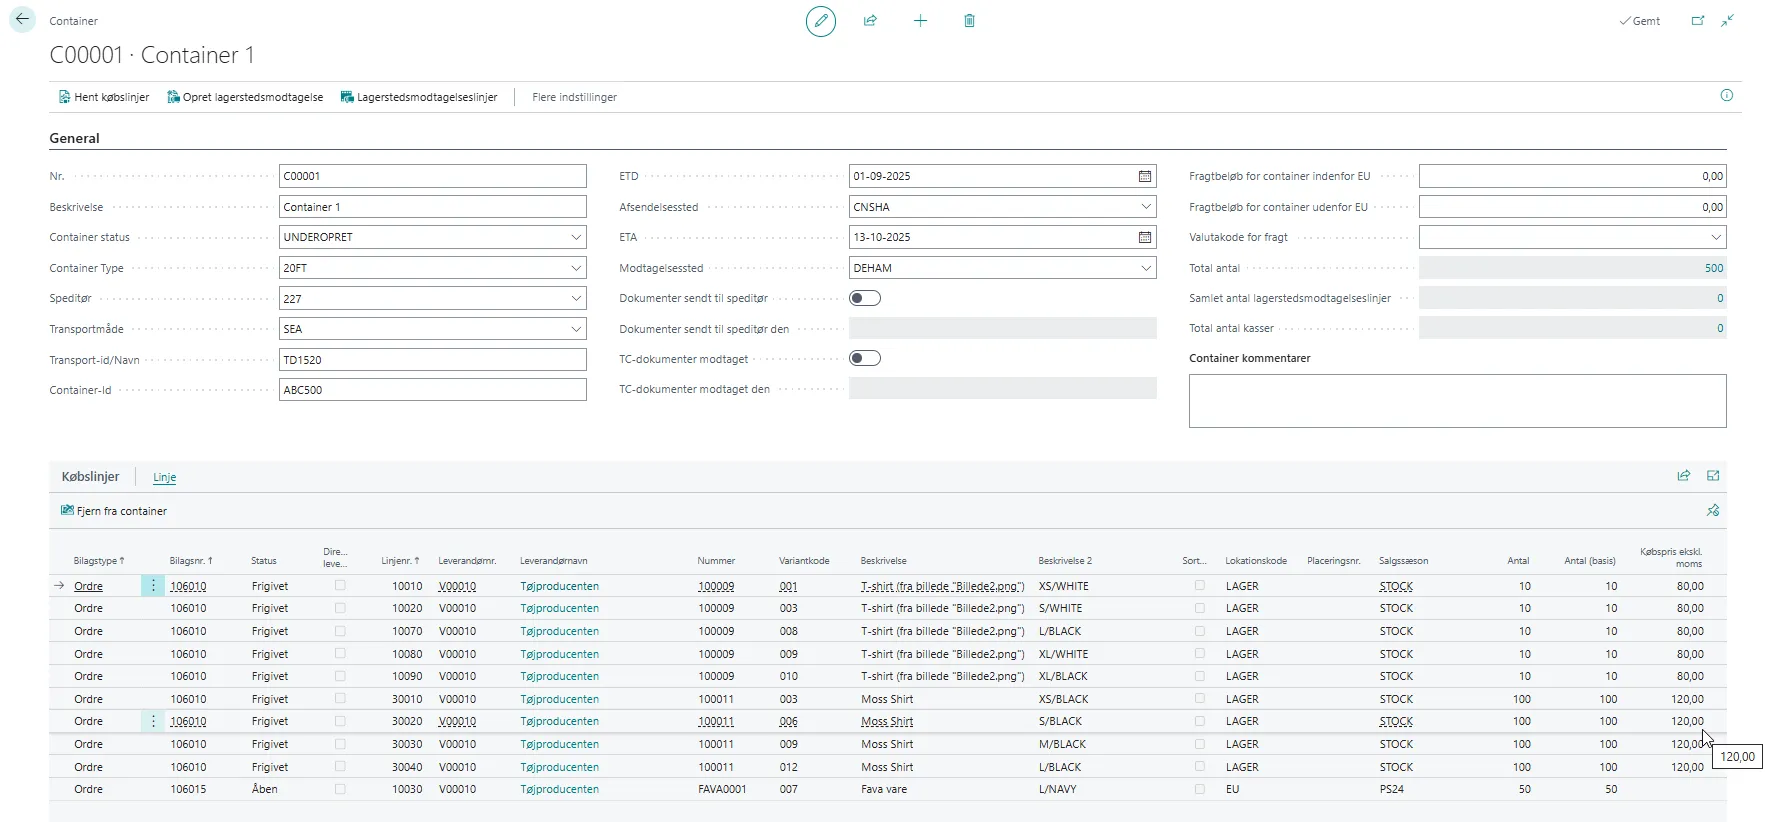The height and width of the screenshot is (822, 1787).
Task: Click Fjern fra container button
Action: 114,511
